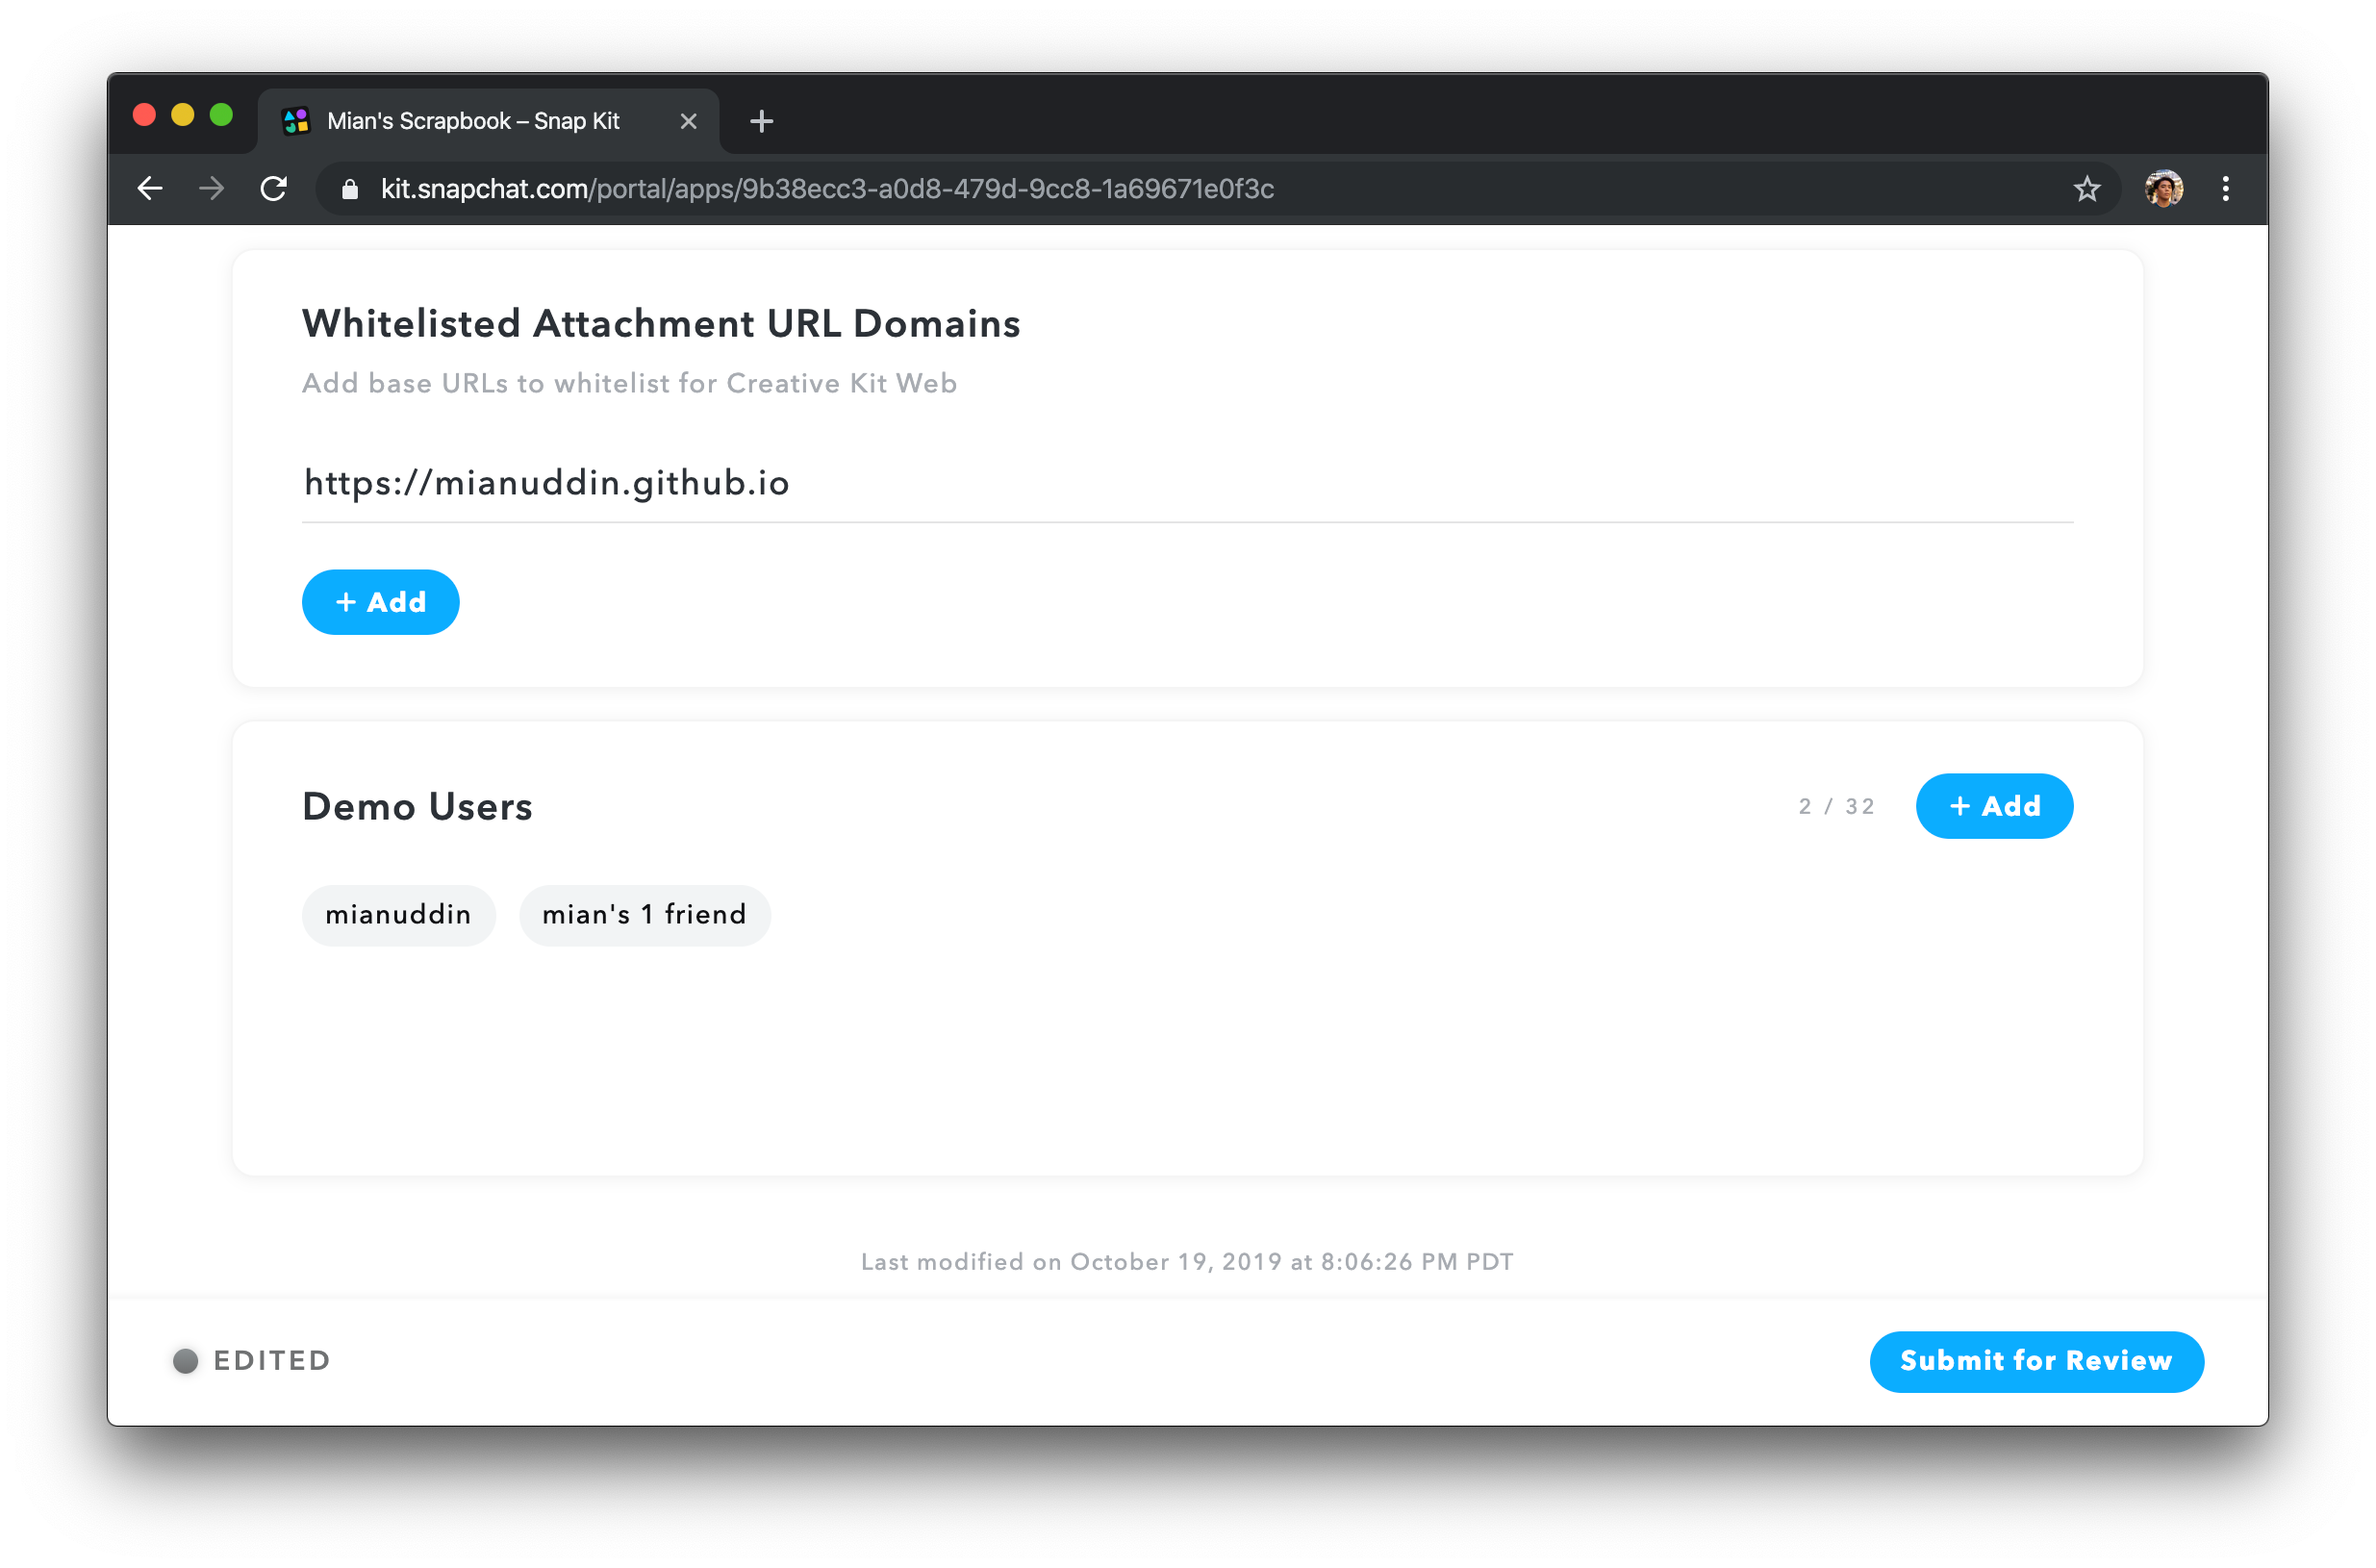2376x1568 pixels.
Task: Click the browser forward arrow
Action: [x=211, y=188]
